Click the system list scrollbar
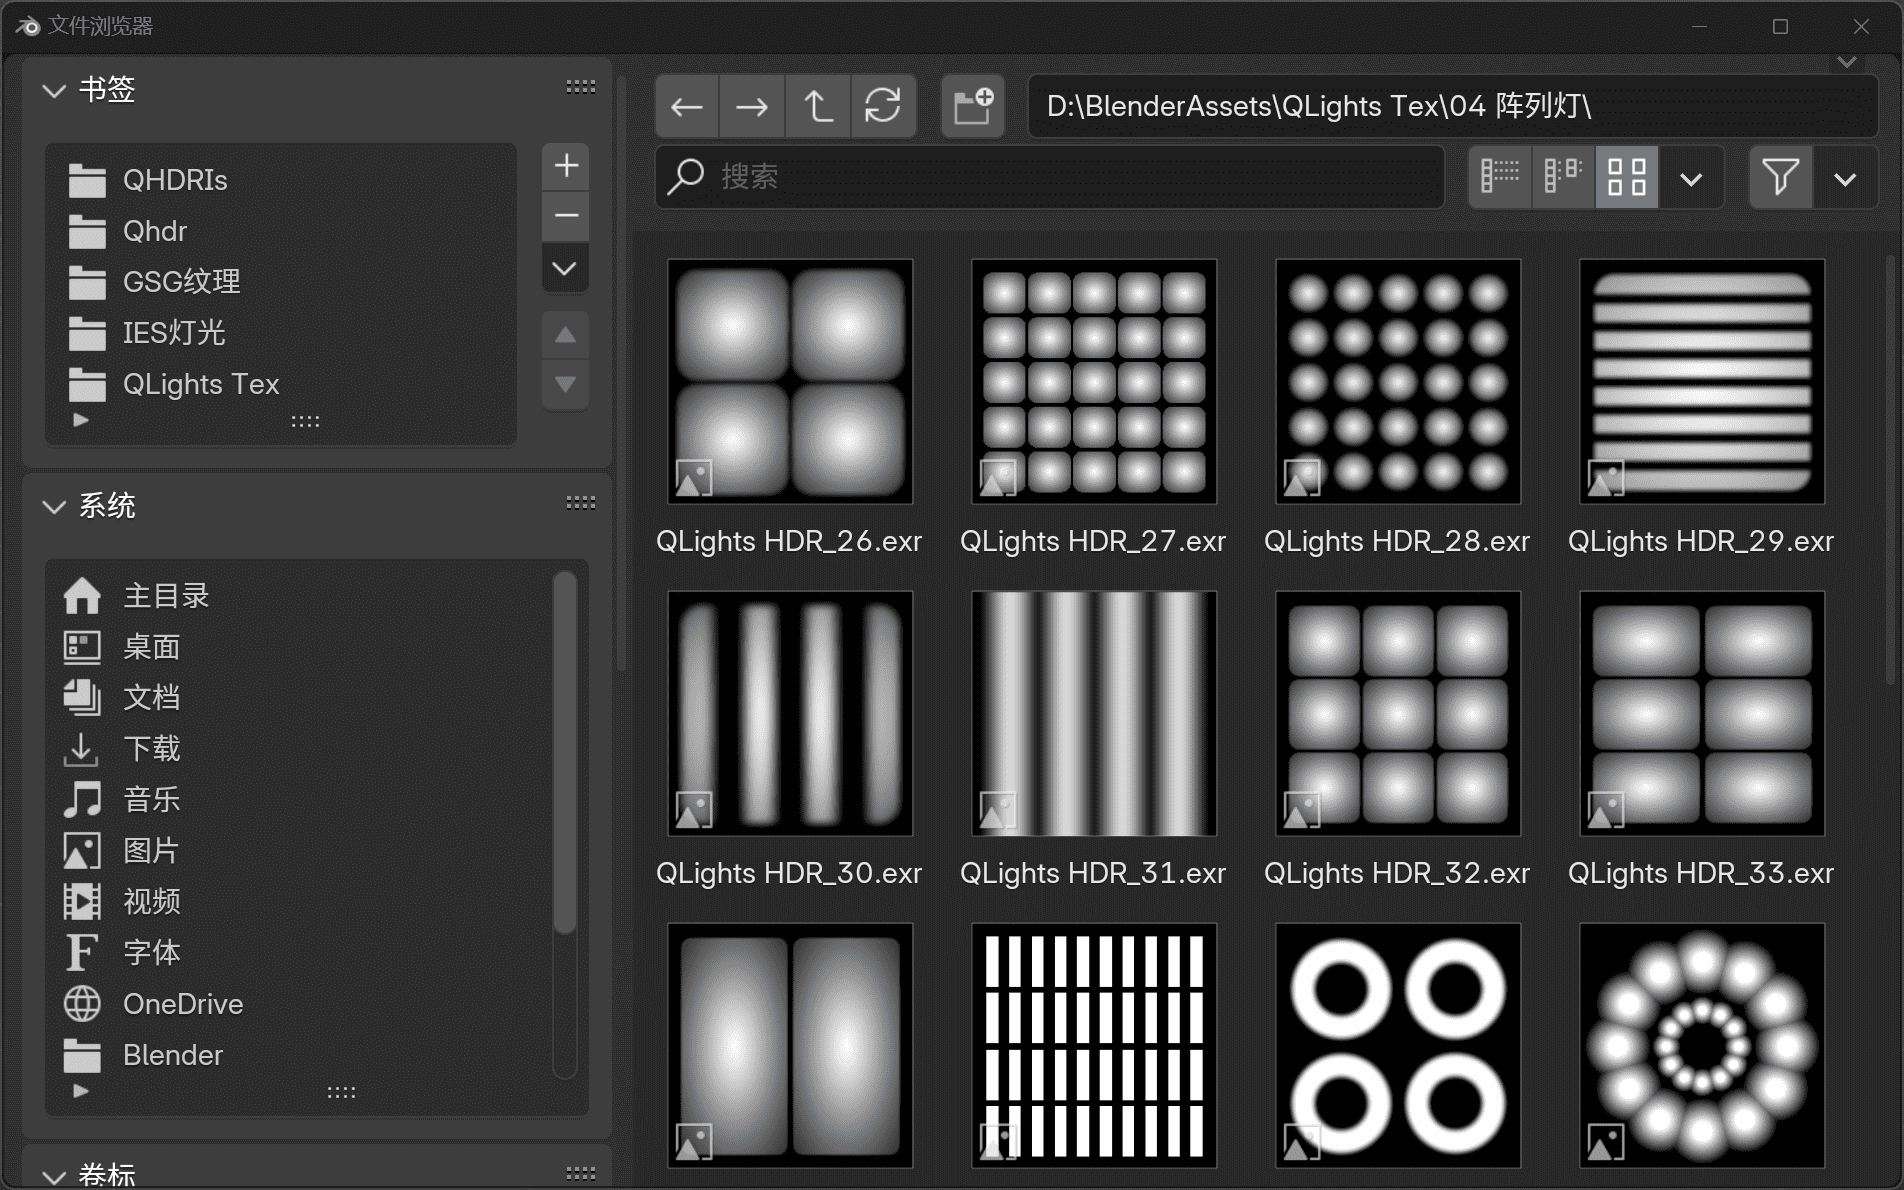1904x1190 pixels. tap(565, 752)
